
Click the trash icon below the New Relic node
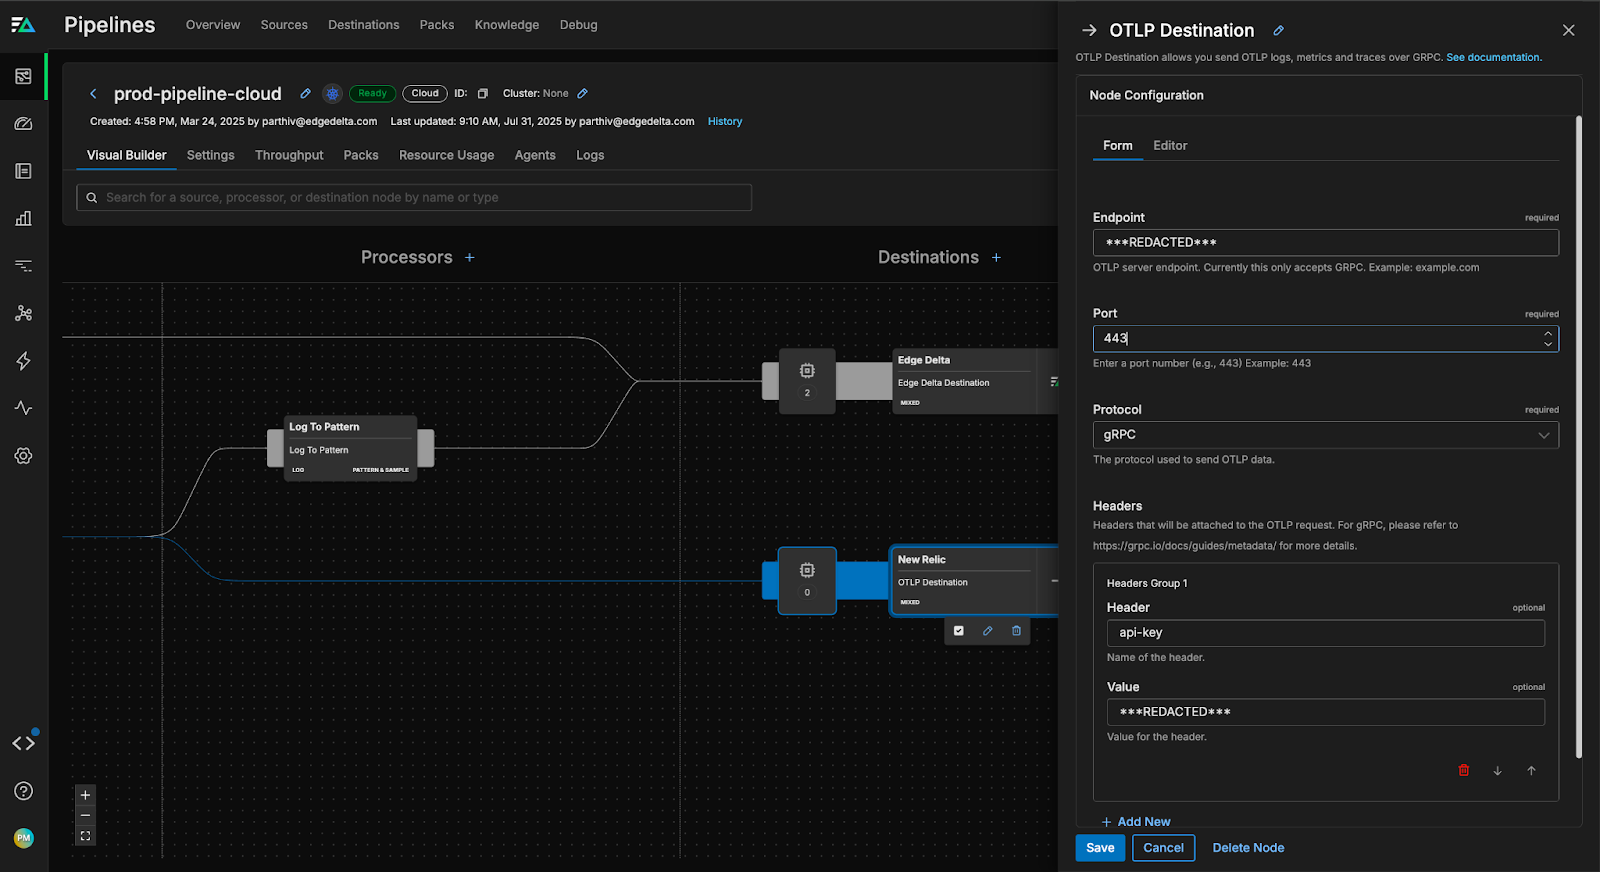click(x=1016, y=631)
